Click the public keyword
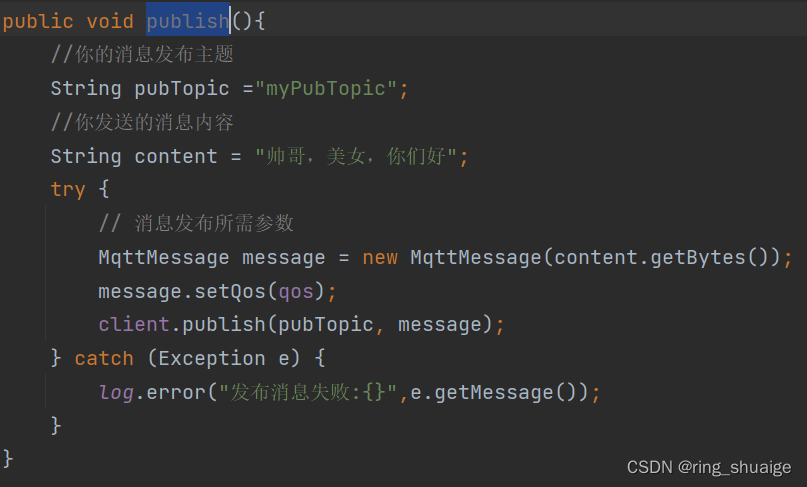 (38, 21)
